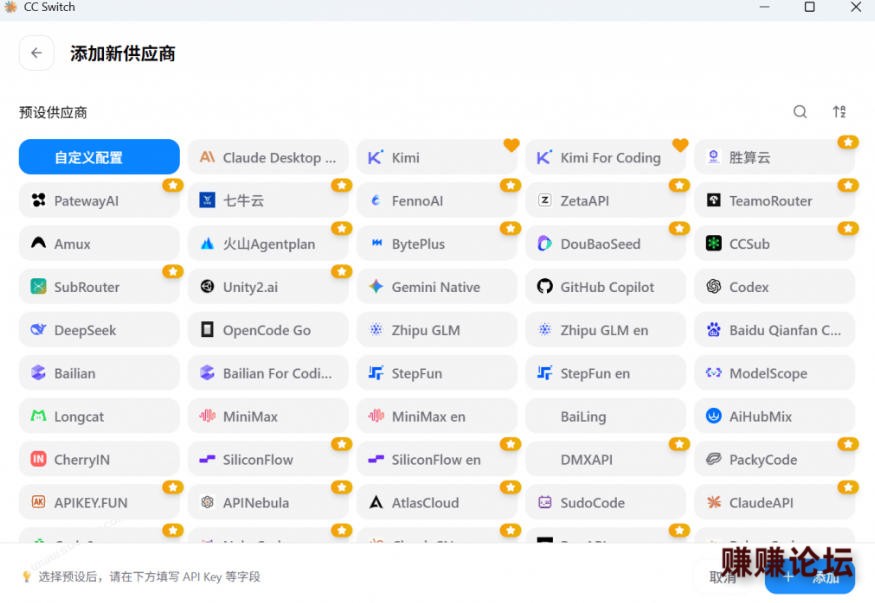The image size is (875, 603).
Task: Select the 自定义配置 custom config button
Action: point(99,157)
